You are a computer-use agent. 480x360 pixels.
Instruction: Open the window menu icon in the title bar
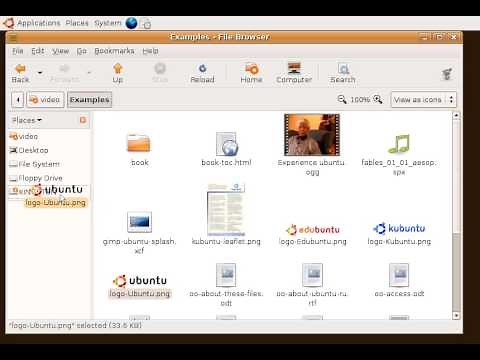click(13, 37)
